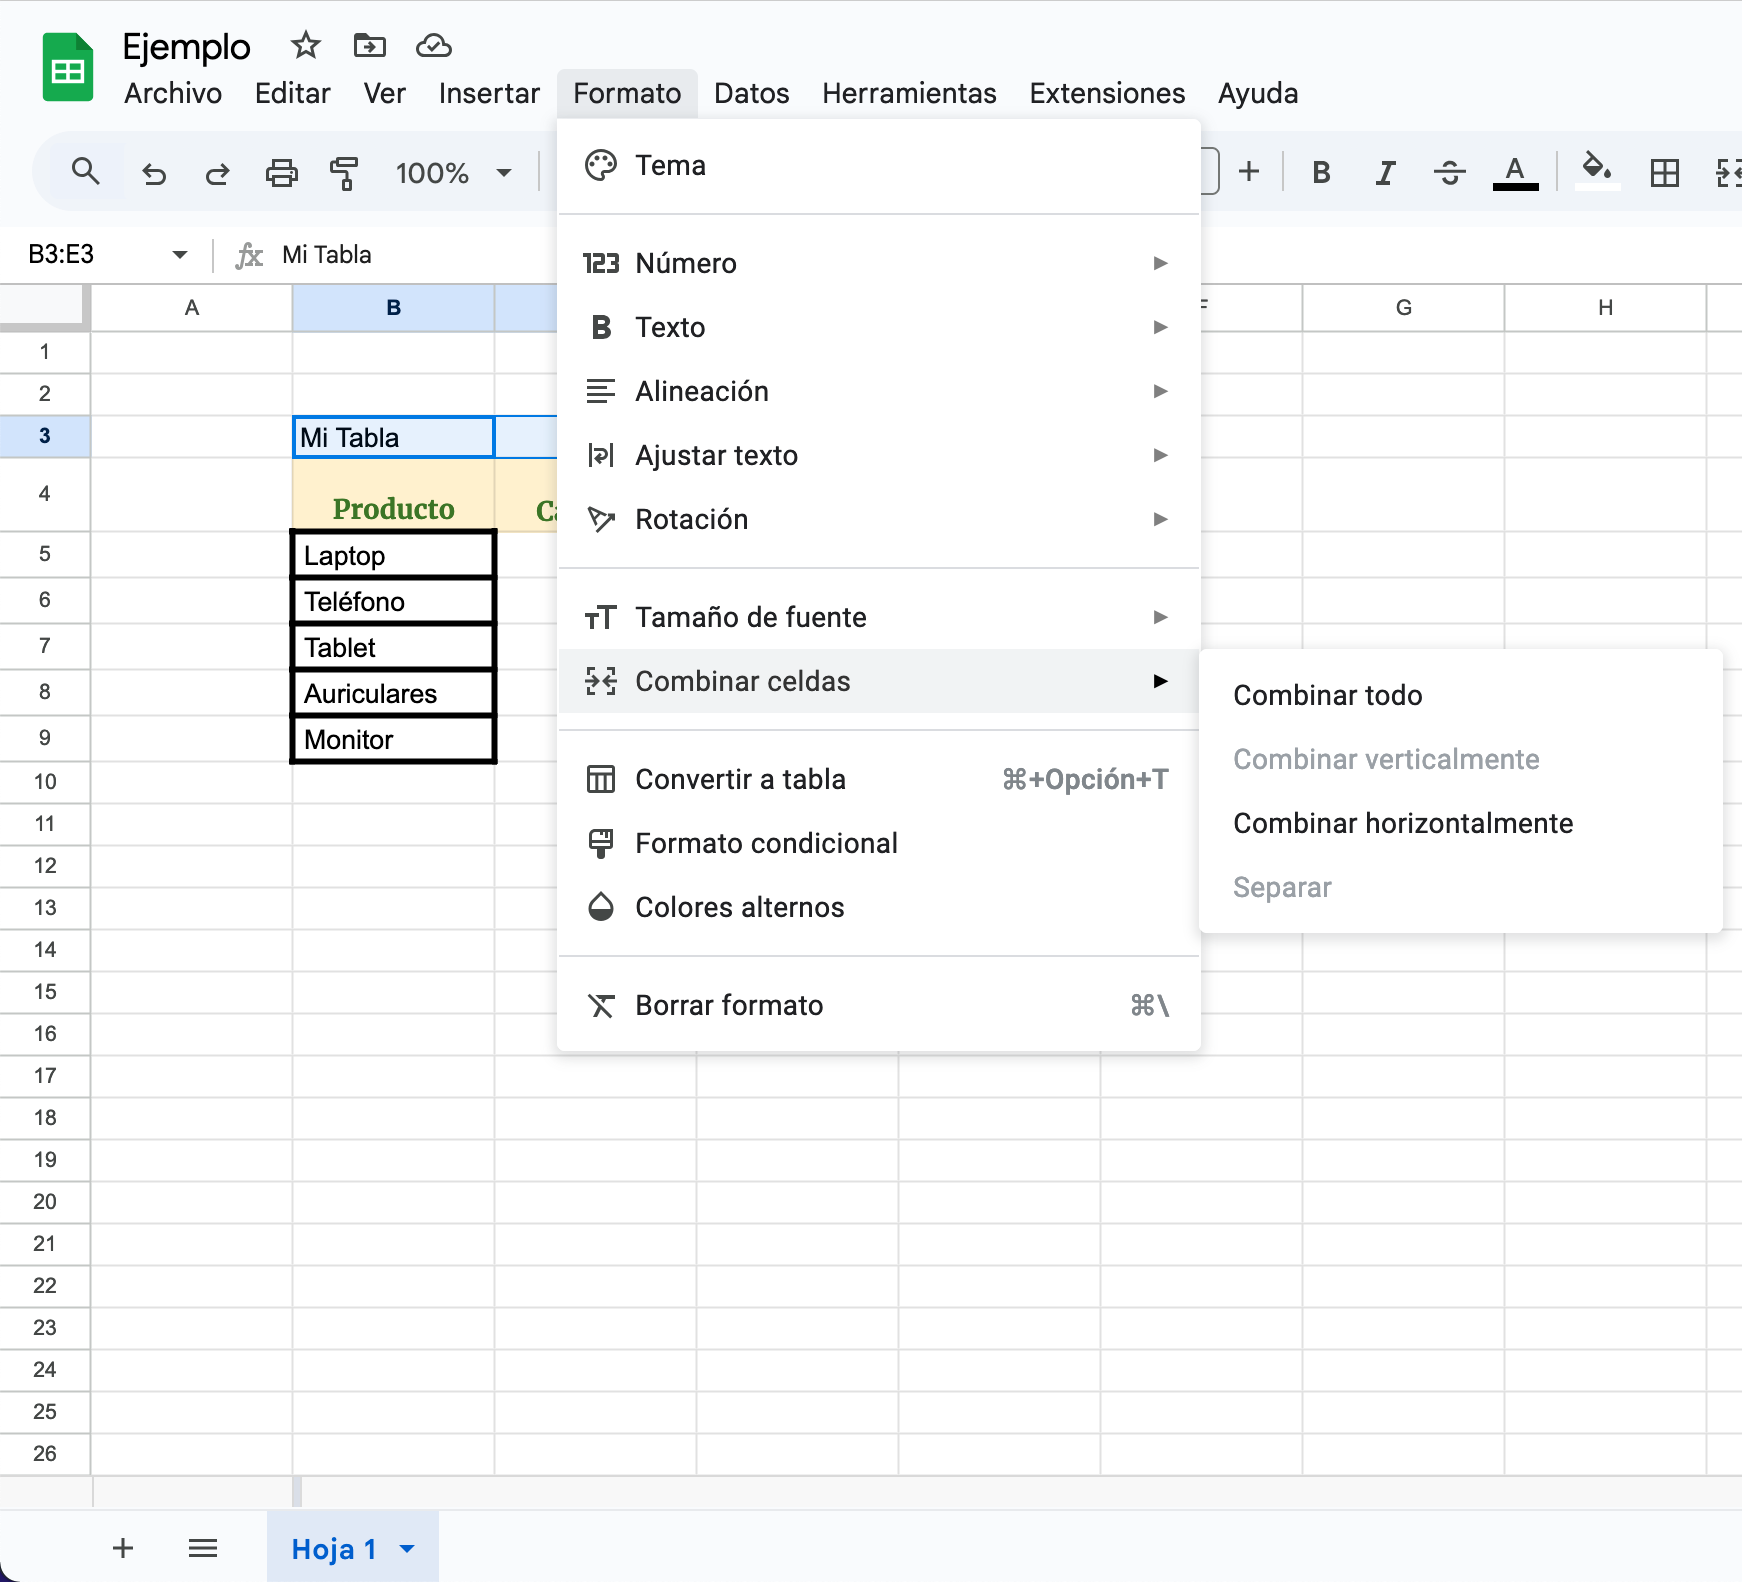1742x1582 pixels.
Task: Undo the last action
Action: click(154, 173)
